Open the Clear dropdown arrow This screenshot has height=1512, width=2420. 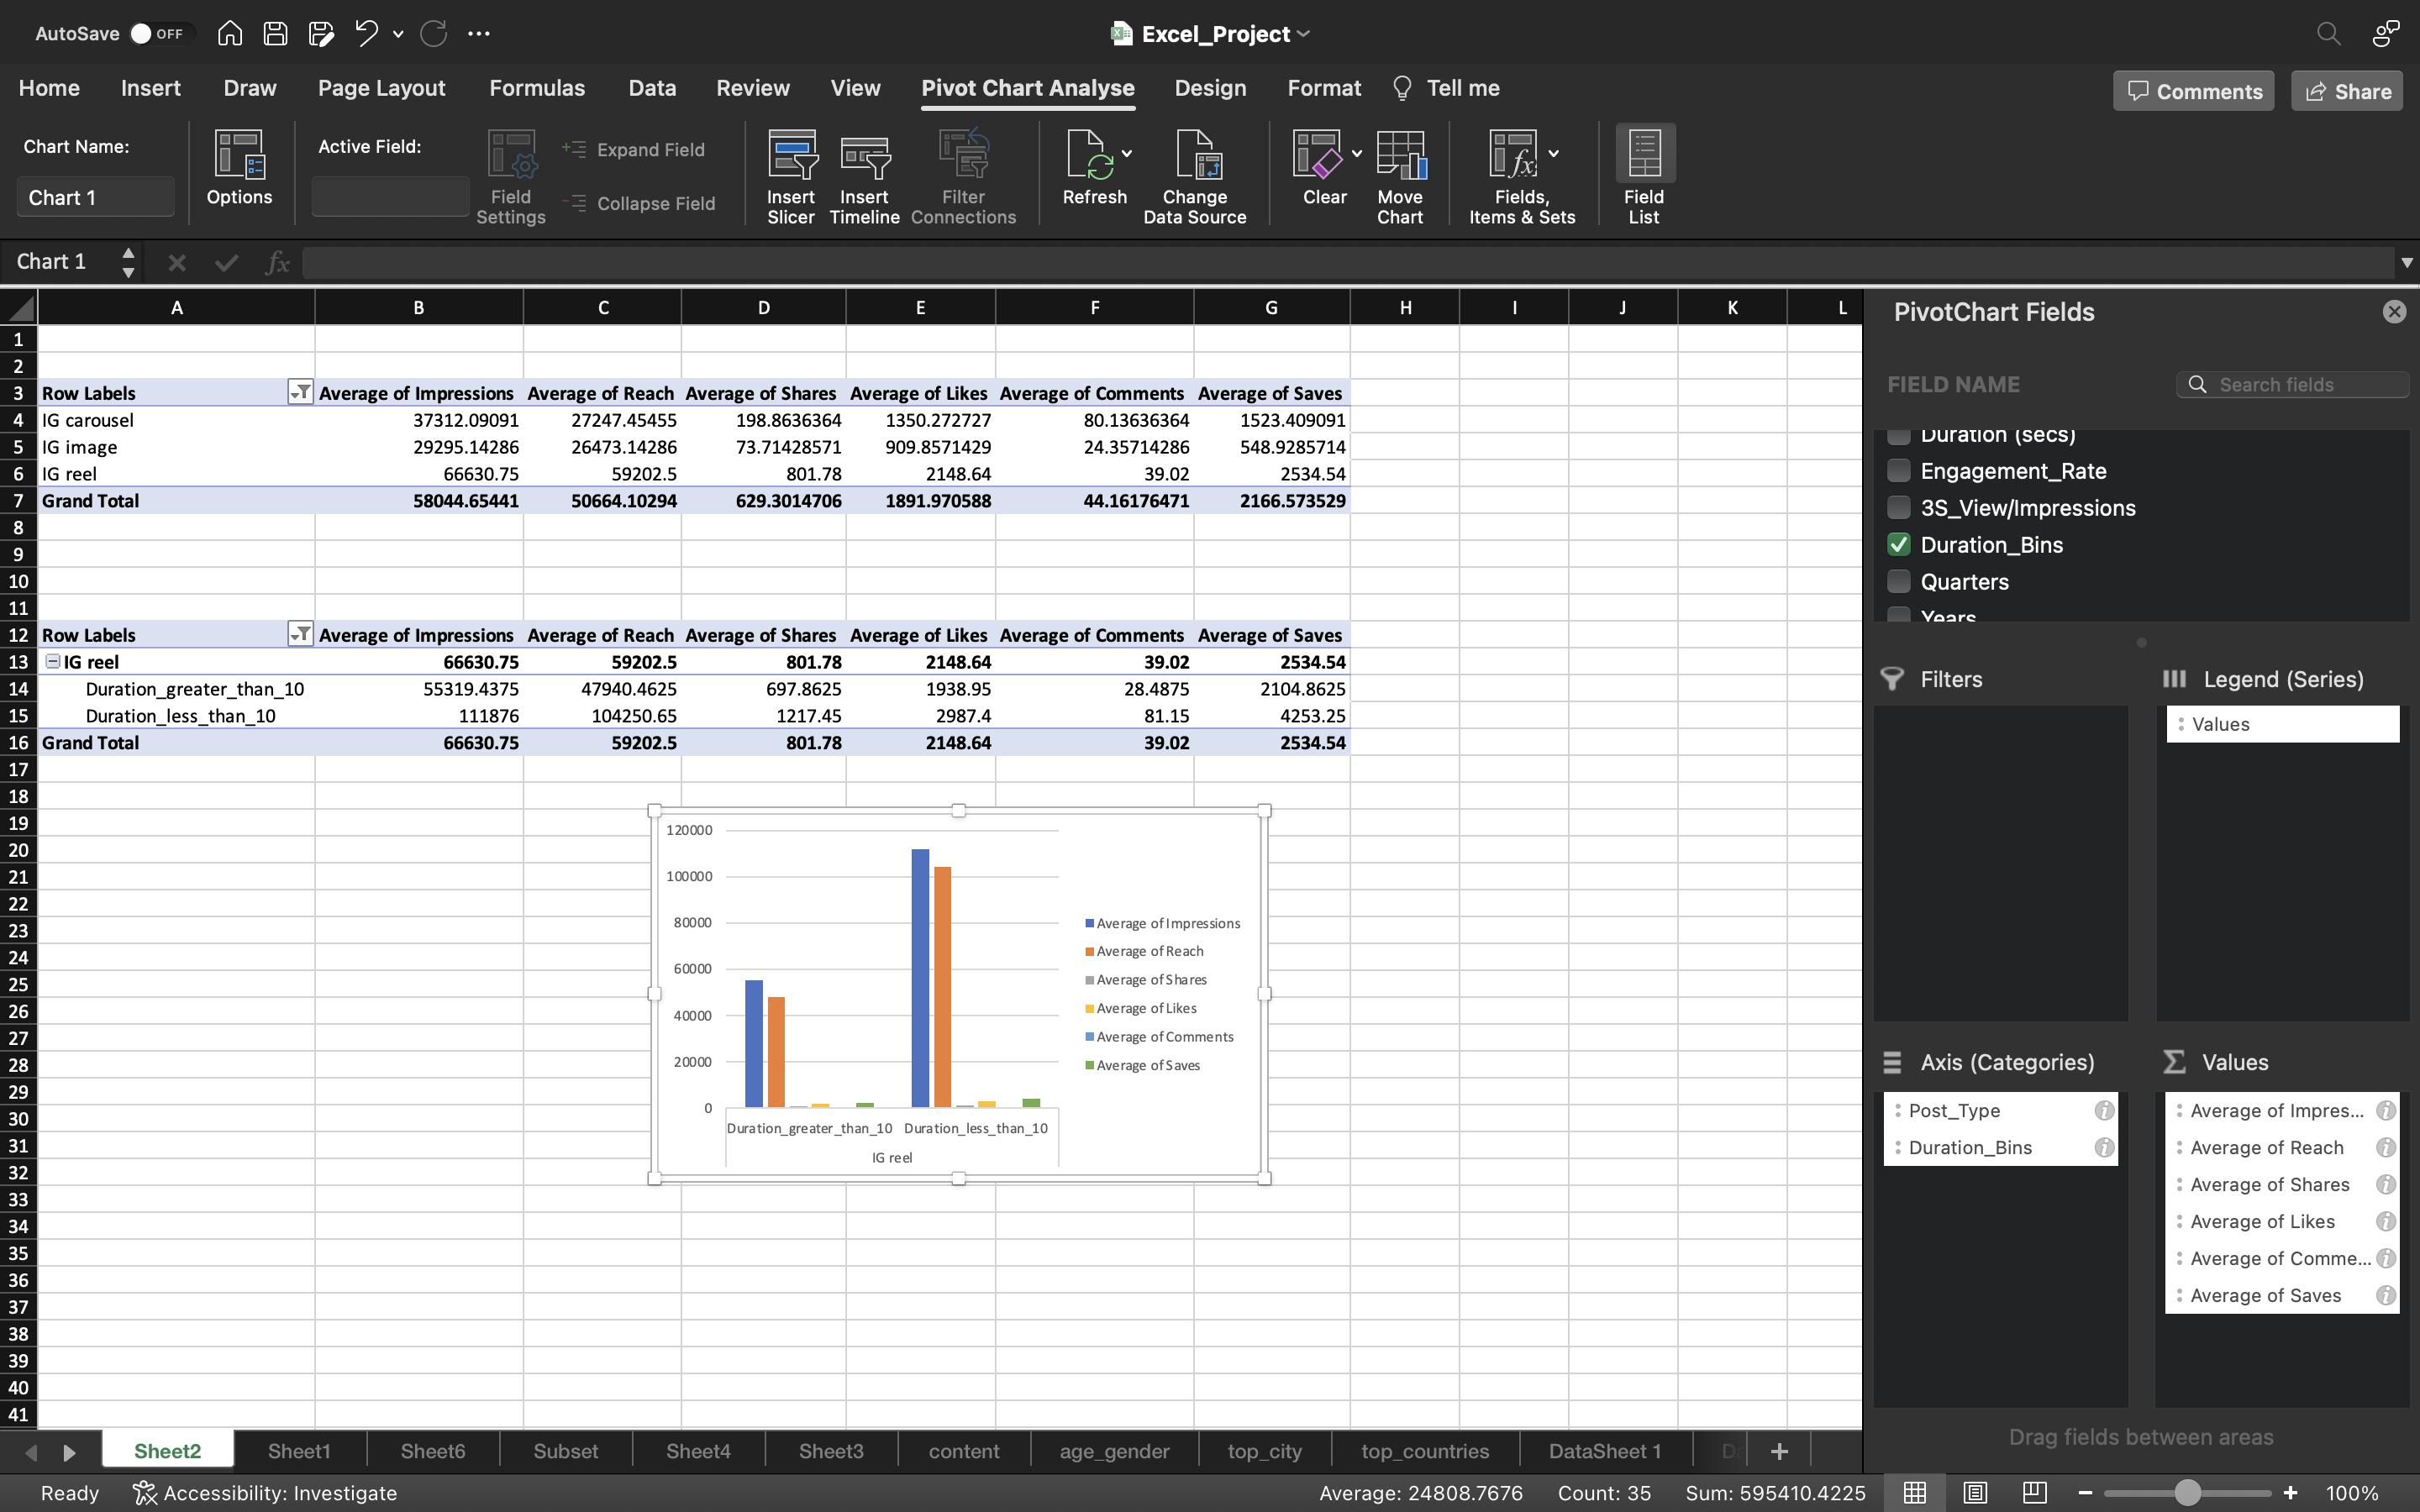(x=1356, y=154)
